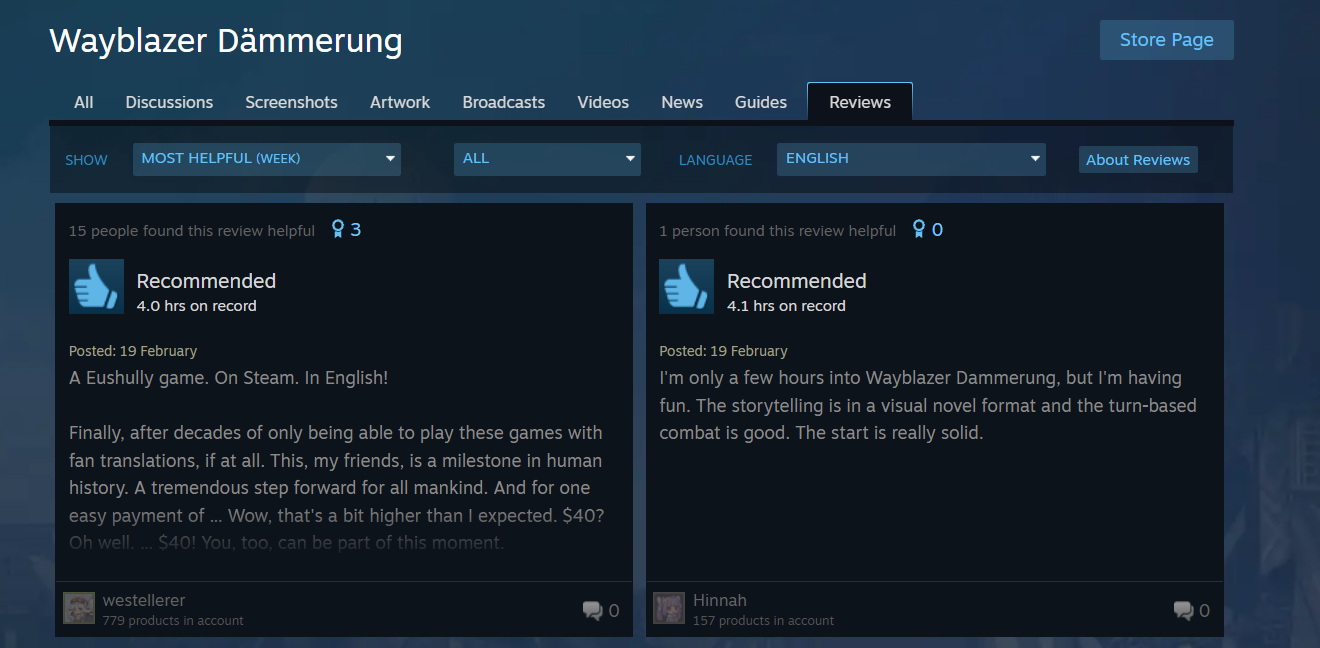This screenshot has width=1320, height=648.
Task: Open the Screenshots tab
Action: 291,102
